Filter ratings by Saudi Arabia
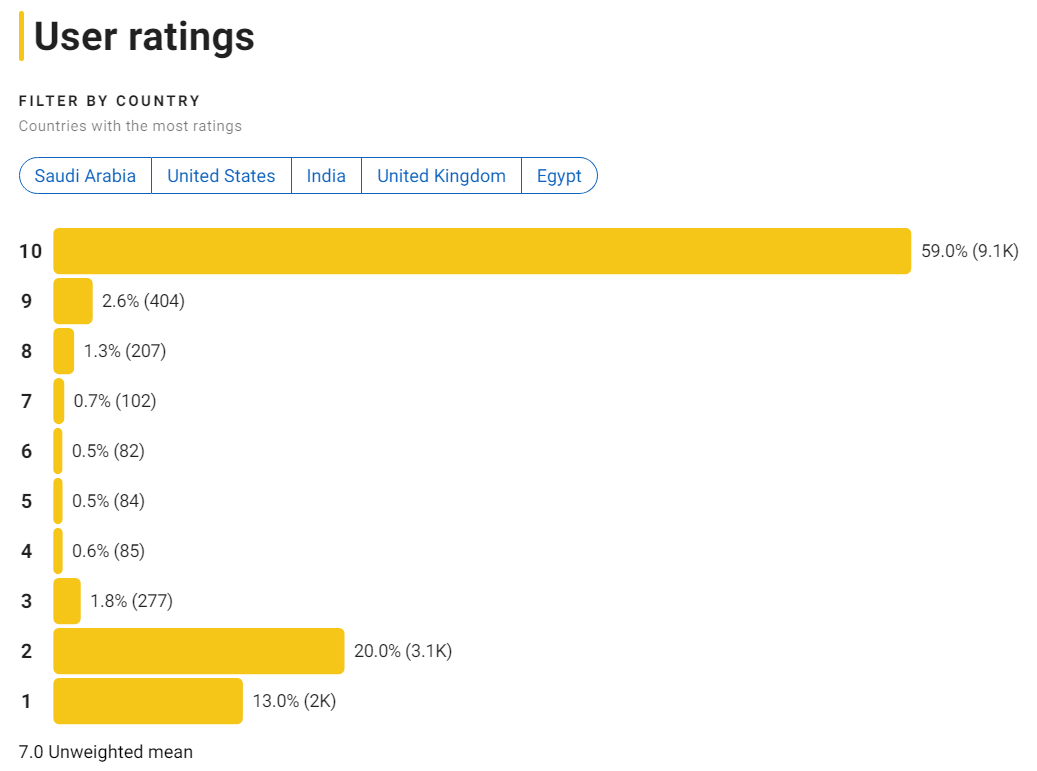The height and width of the screenshot is (771, 1037). [85, 176]
